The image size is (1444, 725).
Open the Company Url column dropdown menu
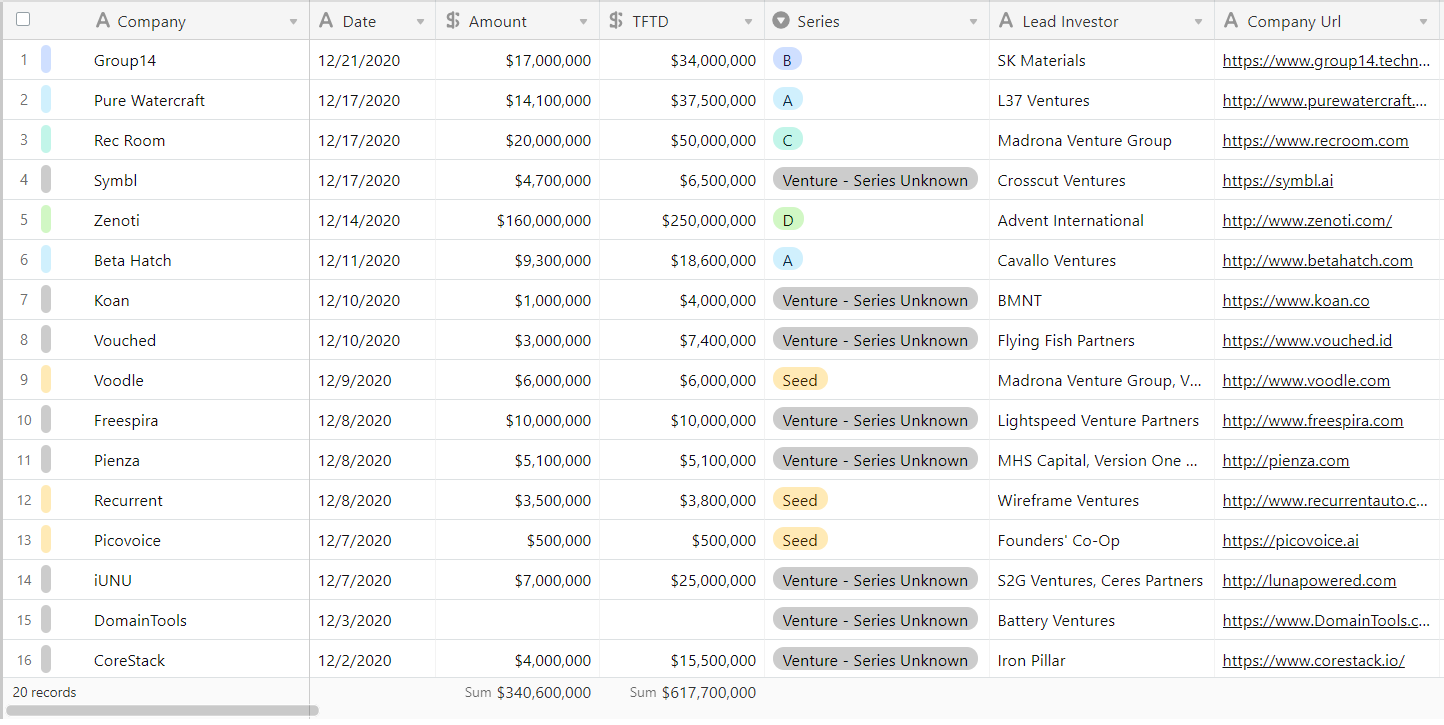point(1424,22)
